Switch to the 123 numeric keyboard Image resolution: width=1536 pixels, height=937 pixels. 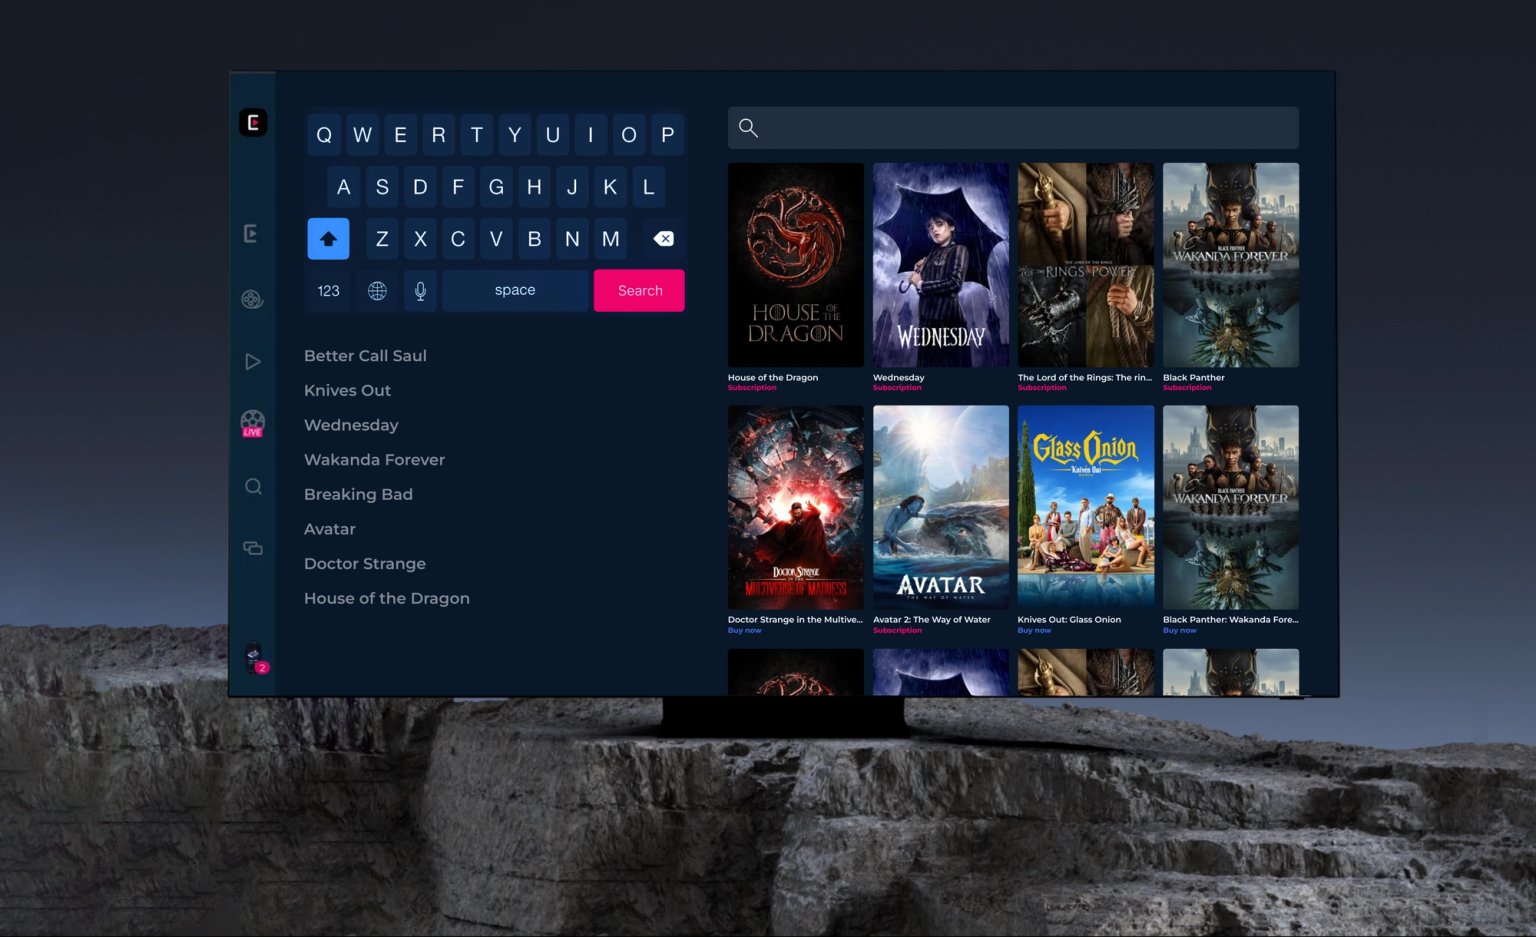(x=328, y=291)
